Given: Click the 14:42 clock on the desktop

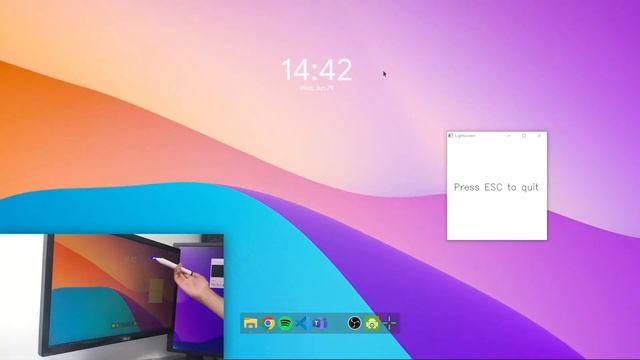Looking at the screenshot, I should click(316, 70).
